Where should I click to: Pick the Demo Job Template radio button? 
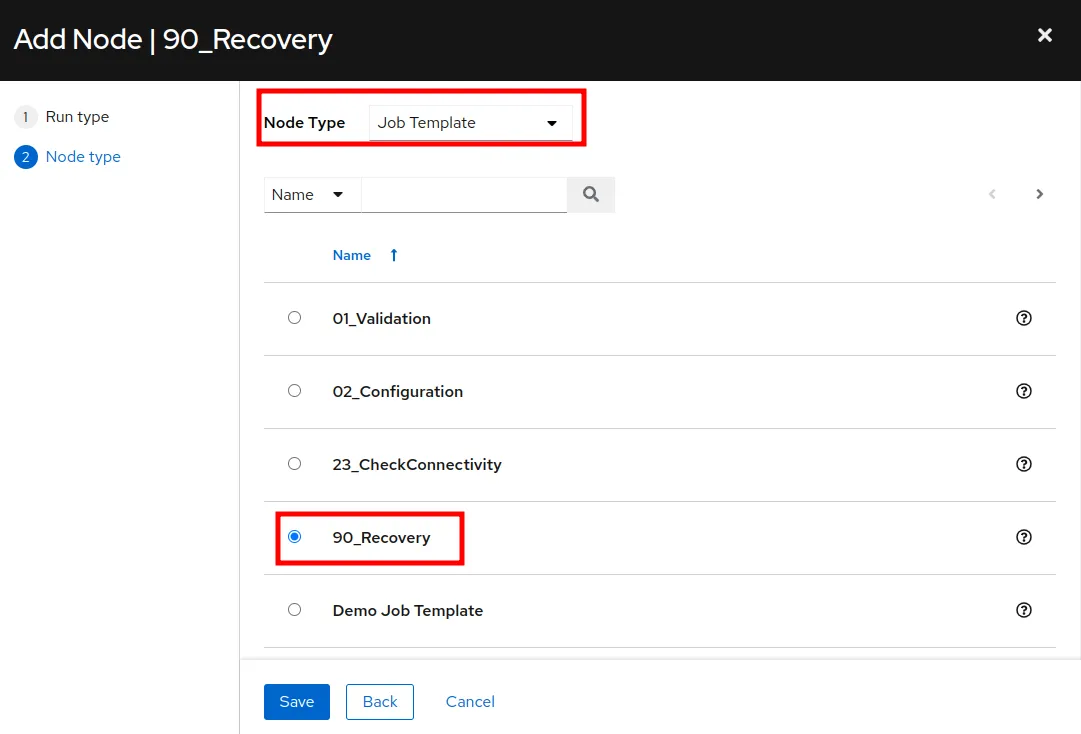(x=294, y=609)
